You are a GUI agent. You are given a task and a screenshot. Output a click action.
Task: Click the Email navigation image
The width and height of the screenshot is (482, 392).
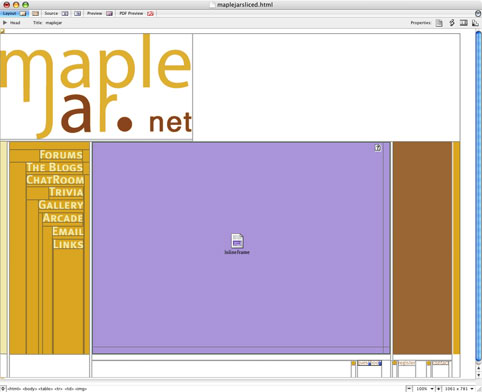click(68, 232)
